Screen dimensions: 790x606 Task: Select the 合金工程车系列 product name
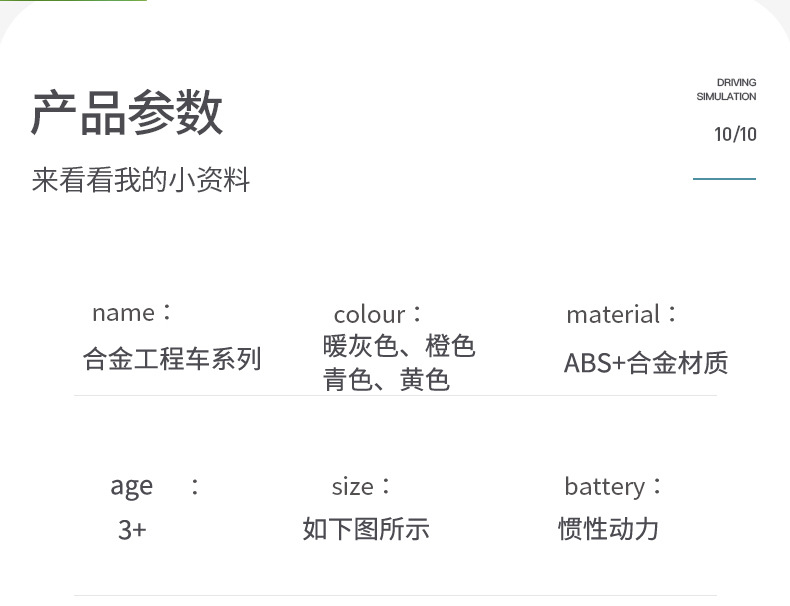[x=172, y=359]
